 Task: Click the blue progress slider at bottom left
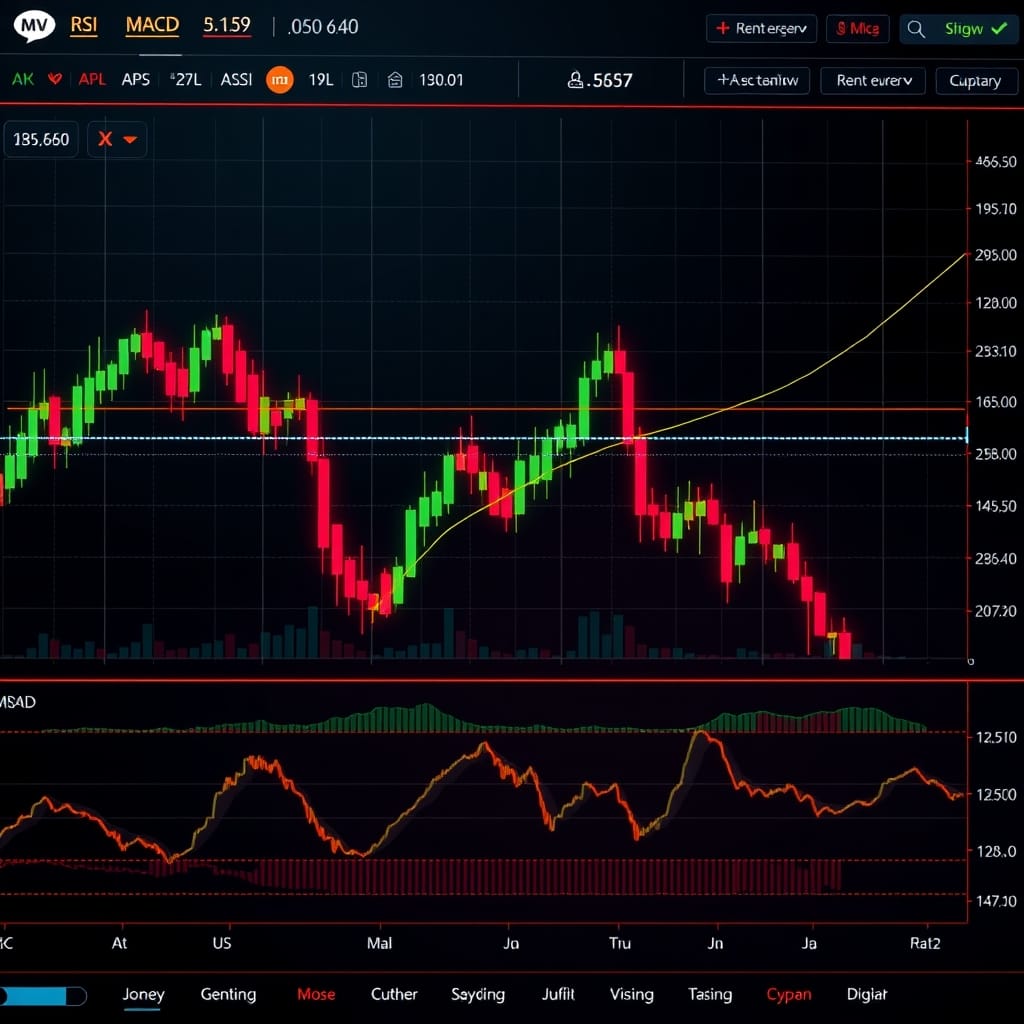[x=42, y=996]
